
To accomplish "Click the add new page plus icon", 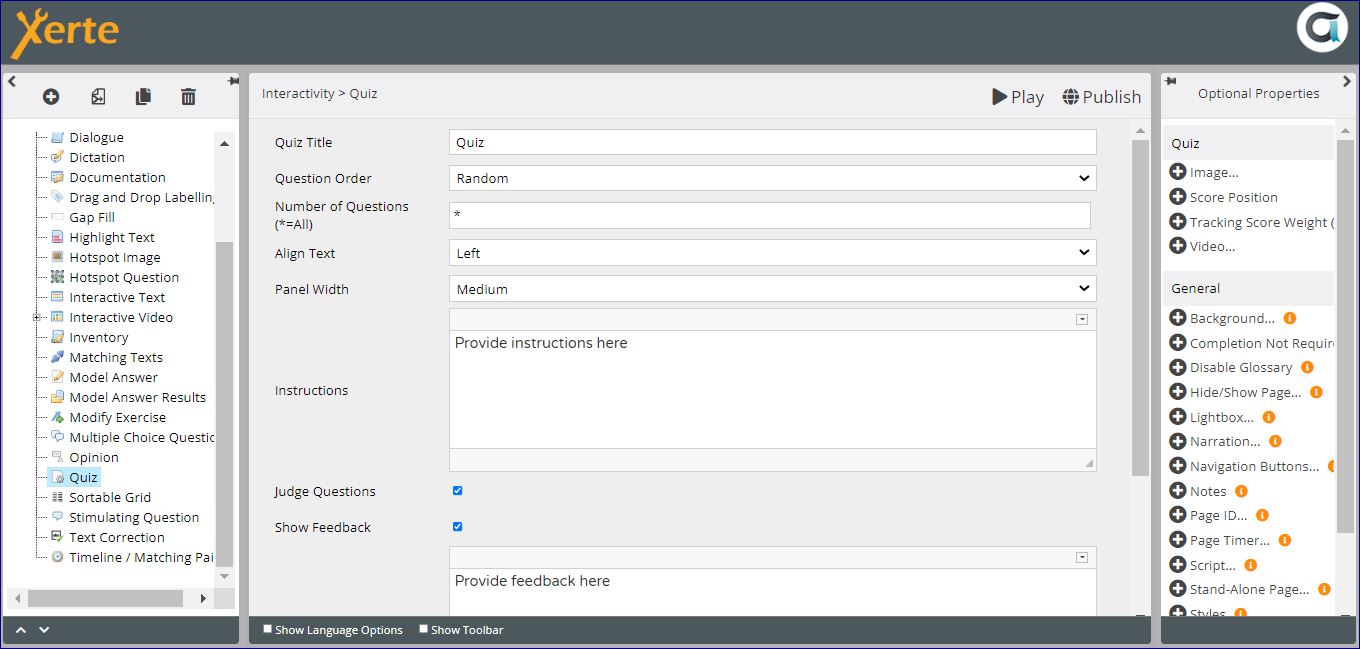I will click(x=51, y=97).
